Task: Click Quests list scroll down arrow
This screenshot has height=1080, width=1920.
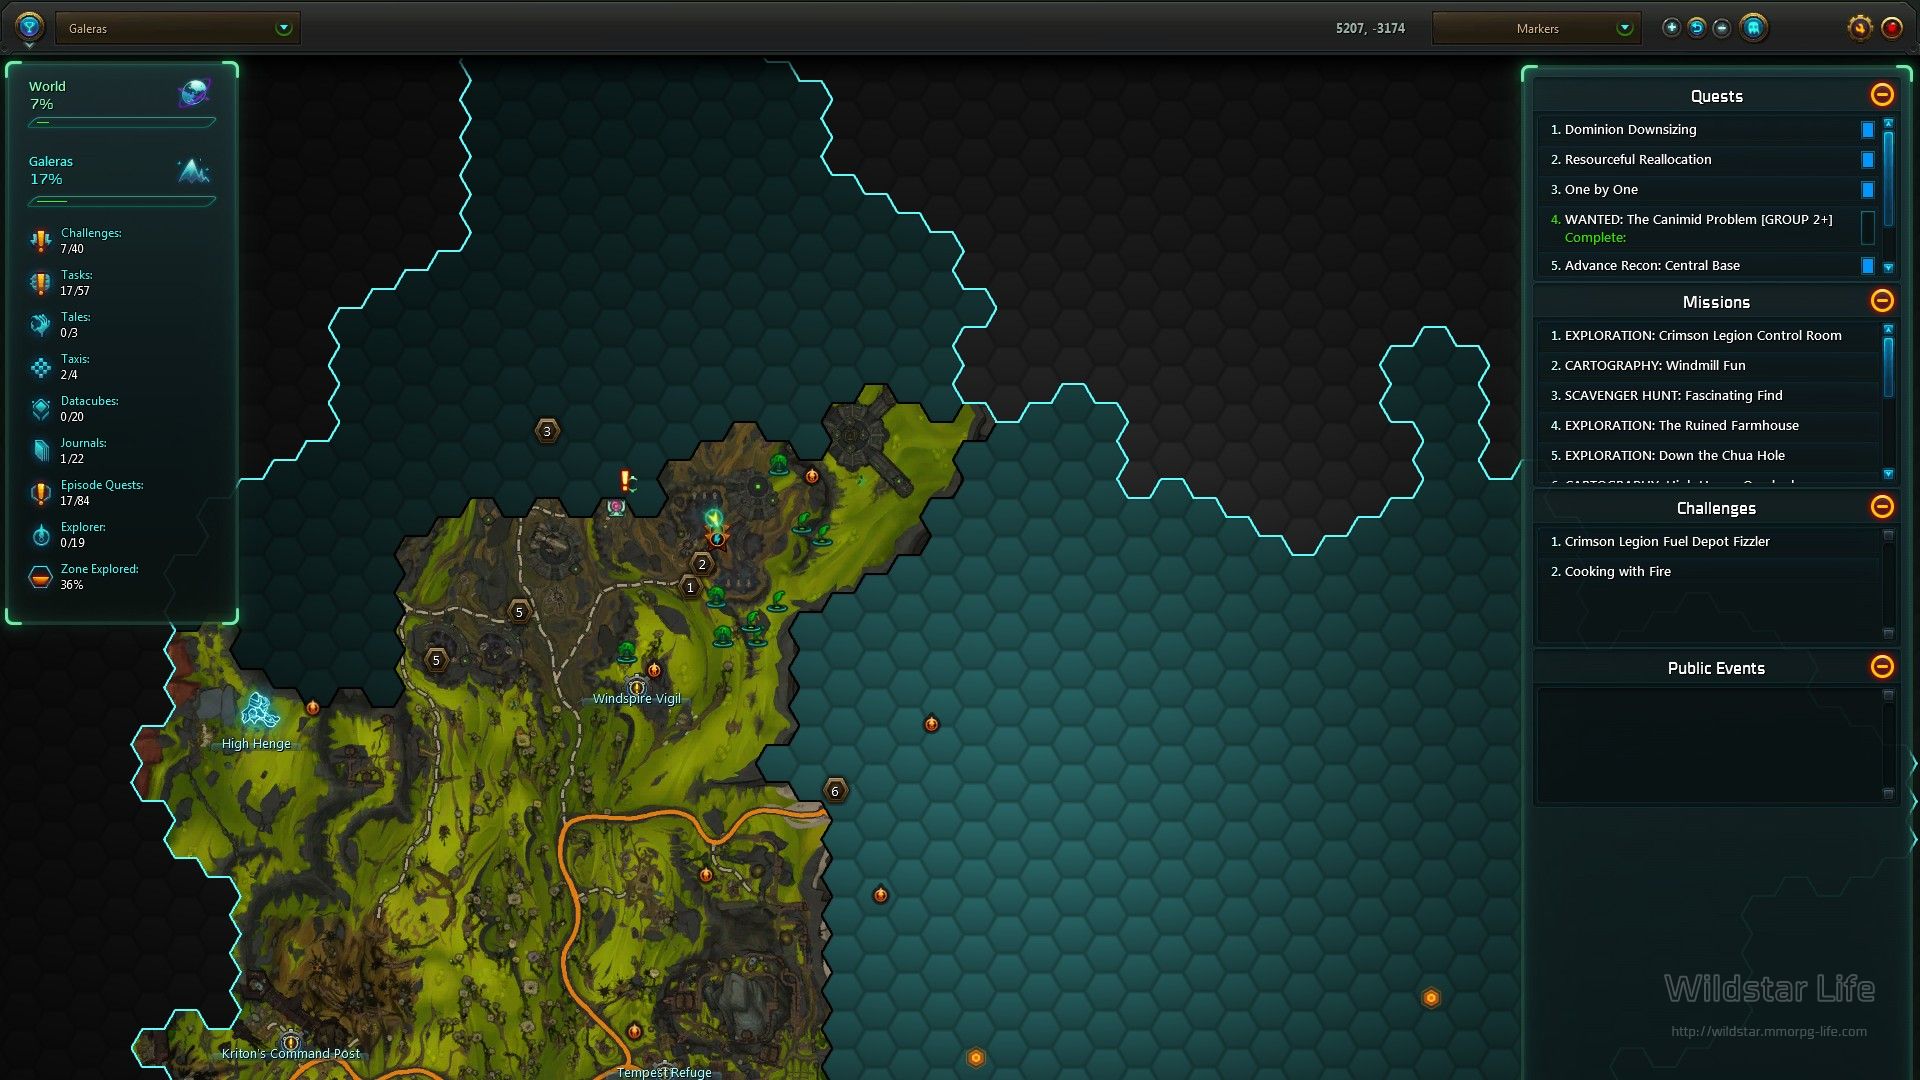Action: tap(1888, 268)
